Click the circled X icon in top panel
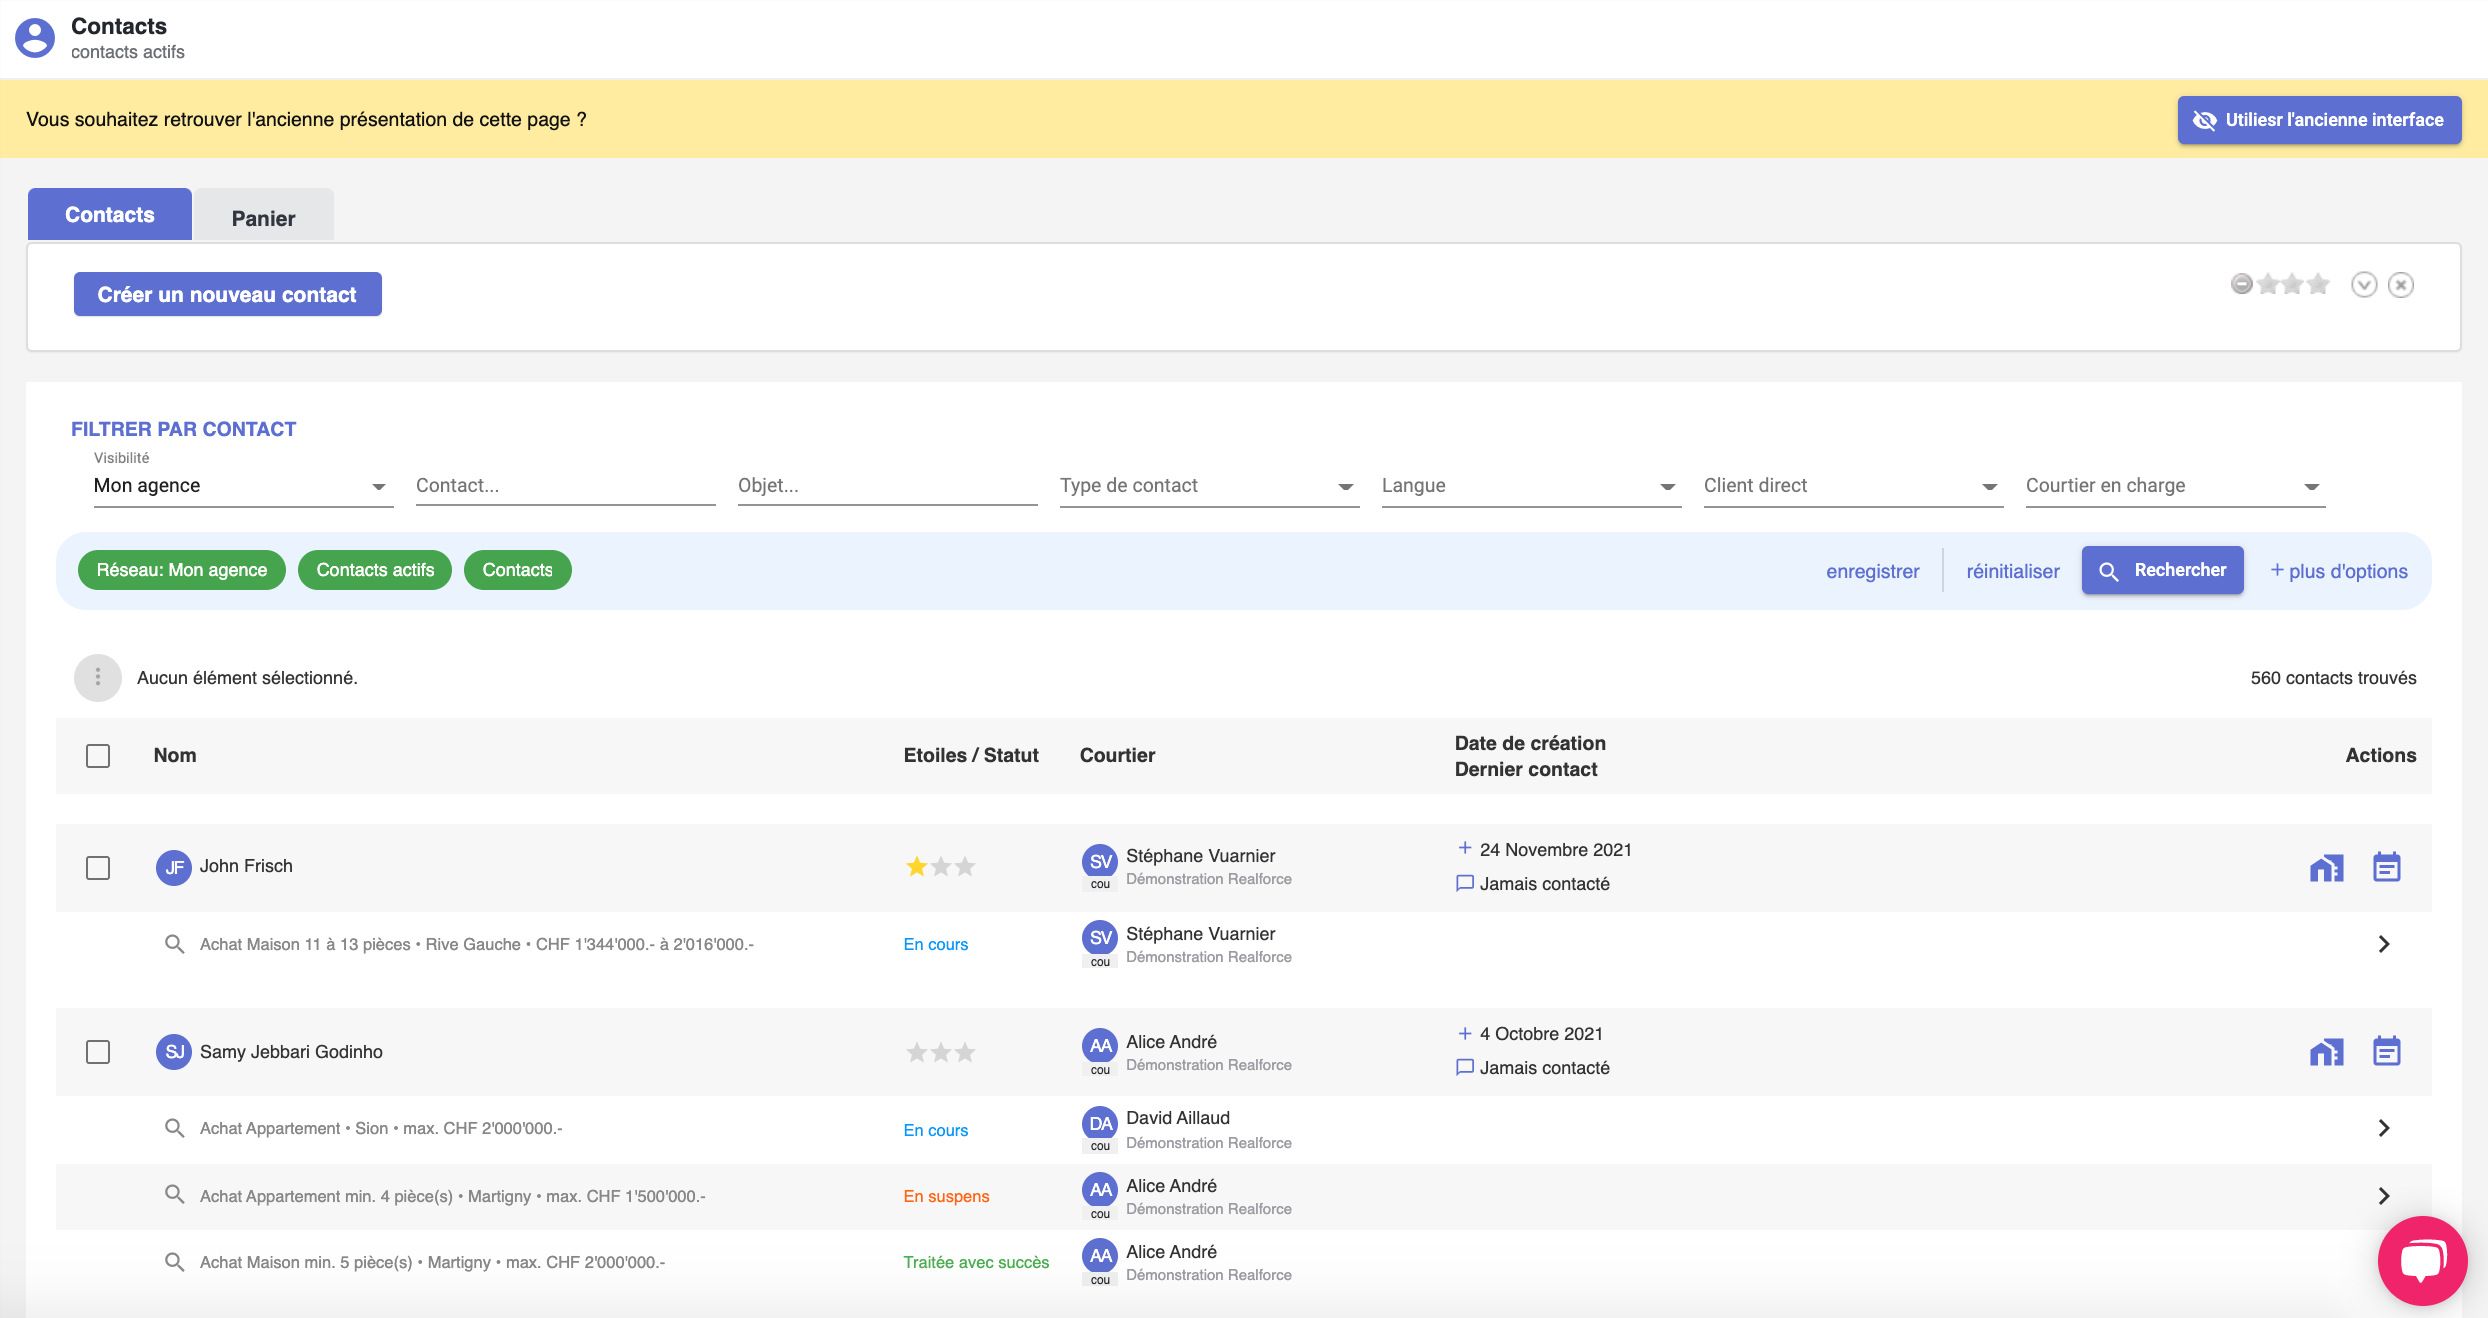The height and width of the screenshot is (1318, 2488). (x=2401, y=285)
